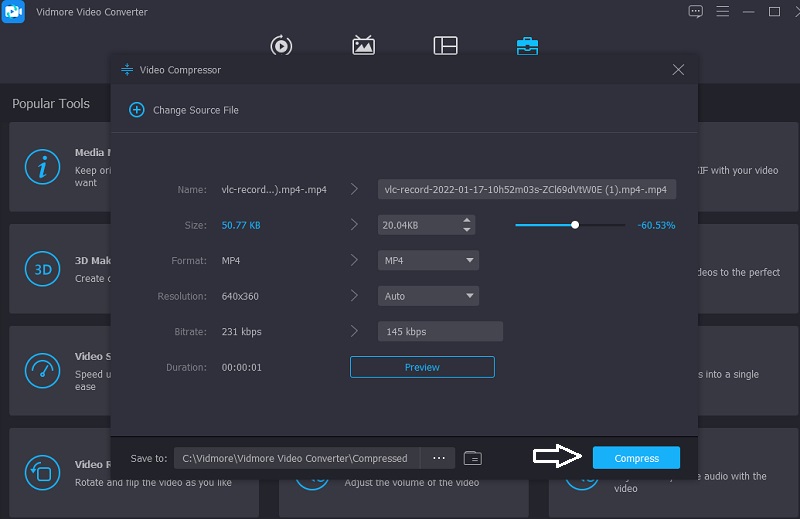Click the feedback chat icon in title bar

tap(696, 12)
